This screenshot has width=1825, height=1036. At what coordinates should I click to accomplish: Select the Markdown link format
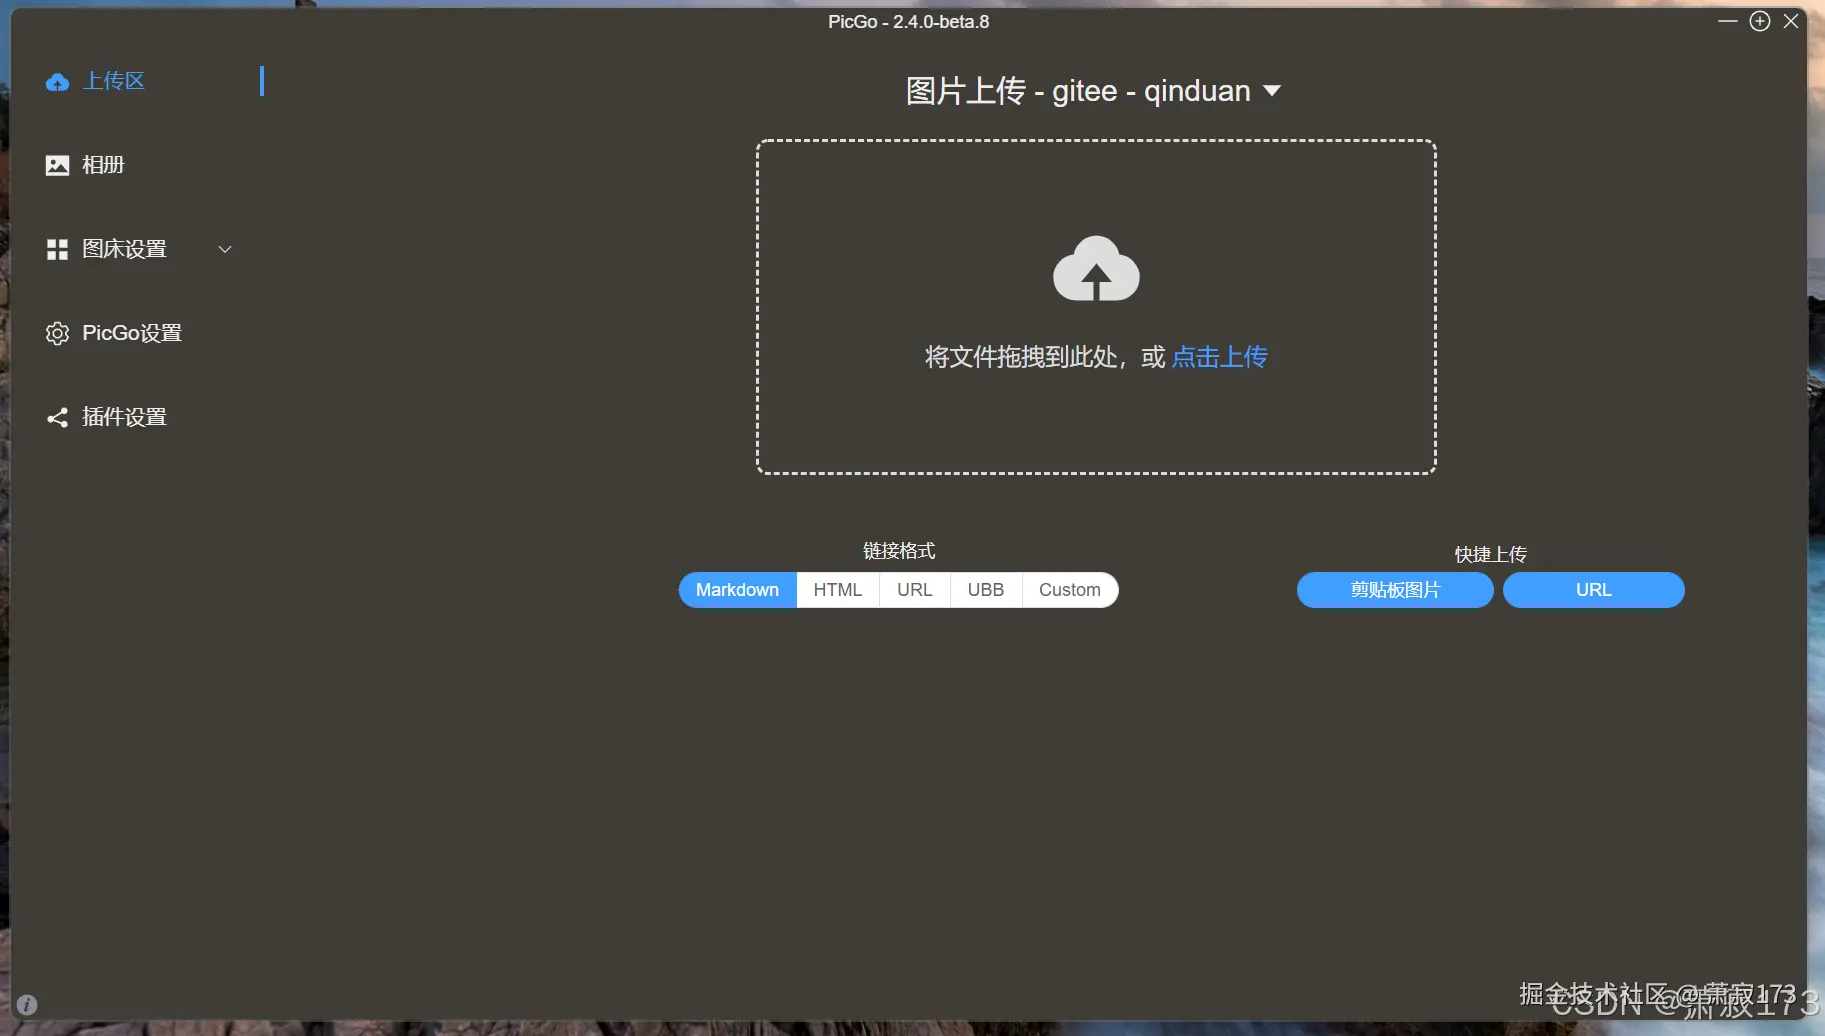(737, 589)
